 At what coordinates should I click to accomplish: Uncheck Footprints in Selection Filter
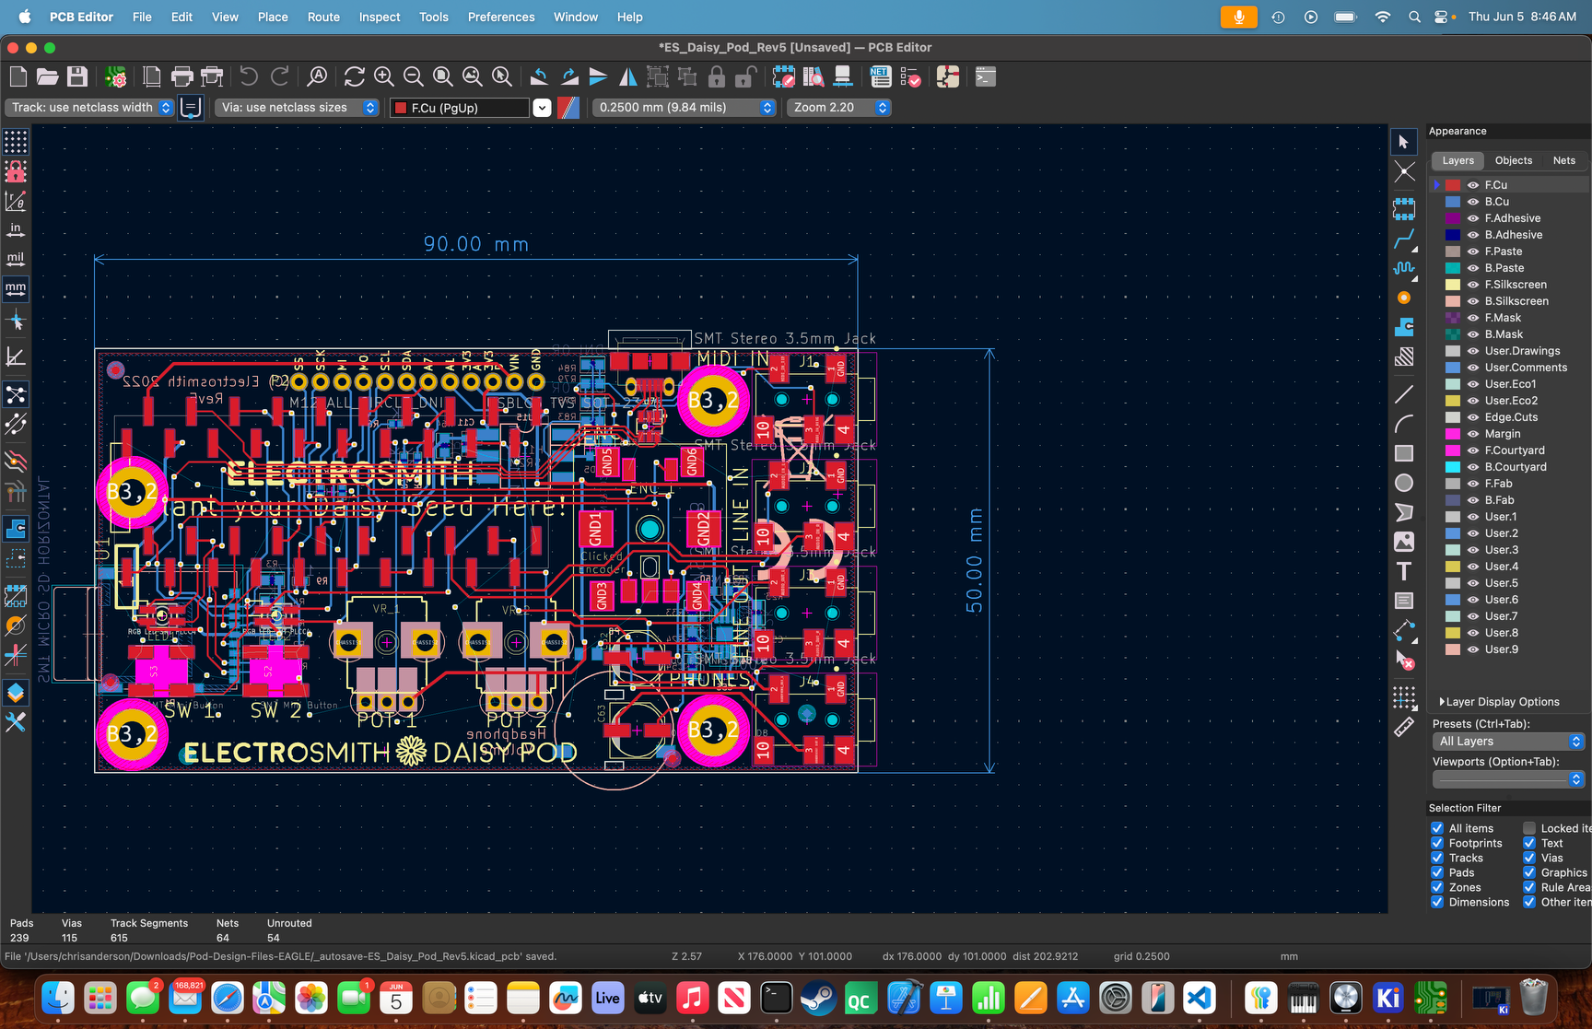[1437, 843]
